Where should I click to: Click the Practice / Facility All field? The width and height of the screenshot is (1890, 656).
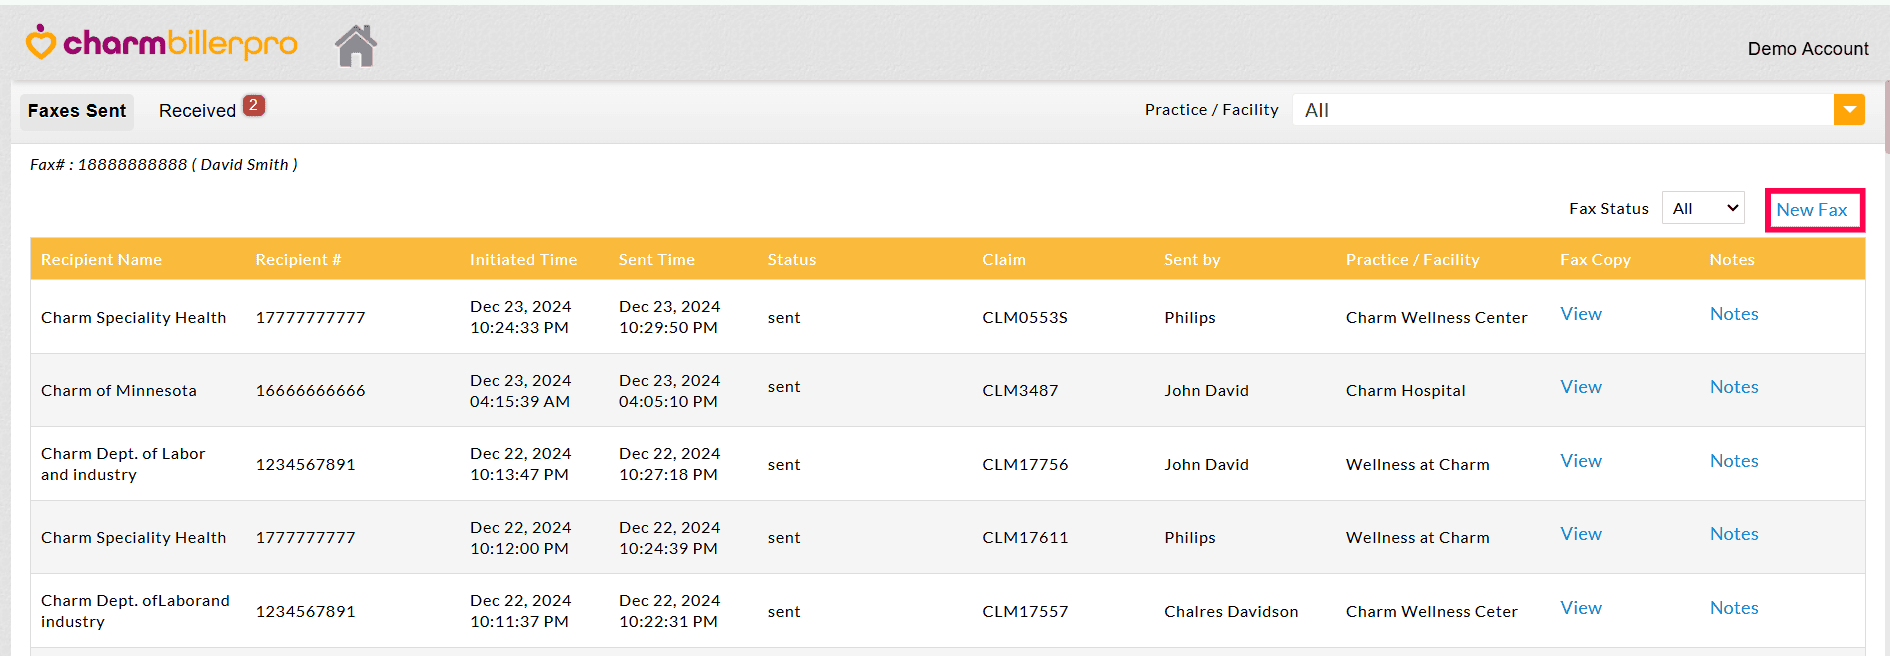(x=1562, y=110)
